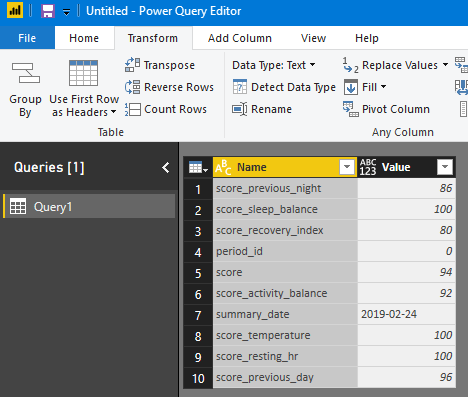Image resolution: width=468 pixels, height=397 pixels.
Task: Open the File tab
Action: coord(27,38)
